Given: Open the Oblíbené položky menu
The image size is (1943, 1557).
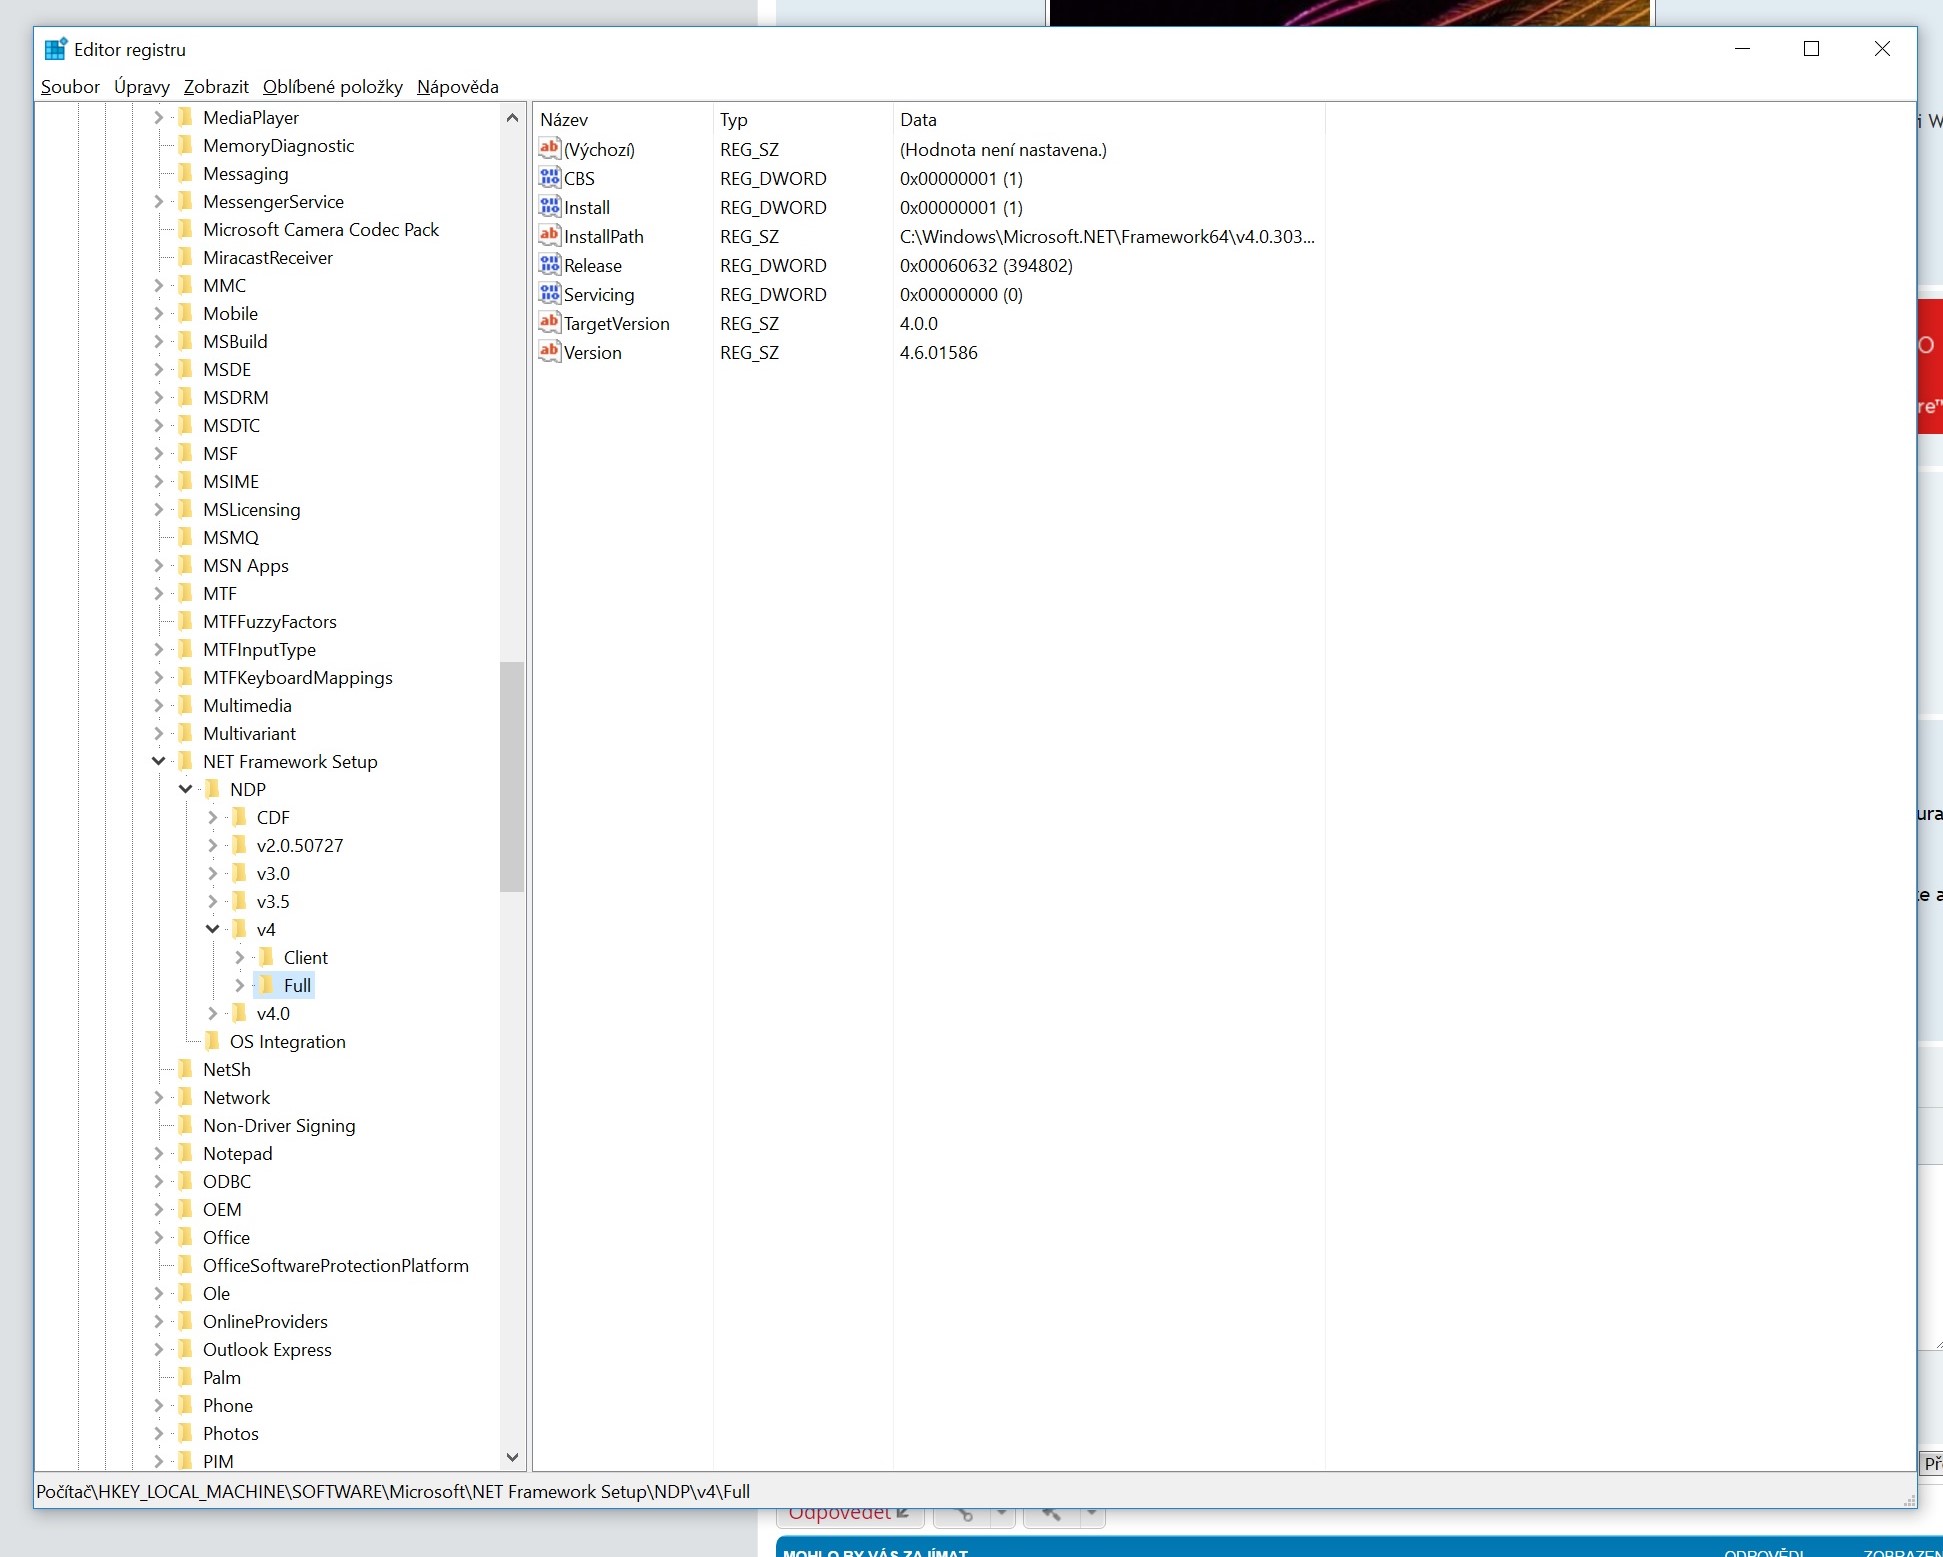Looking at the screenshot, I should click(x=332, y=87).
